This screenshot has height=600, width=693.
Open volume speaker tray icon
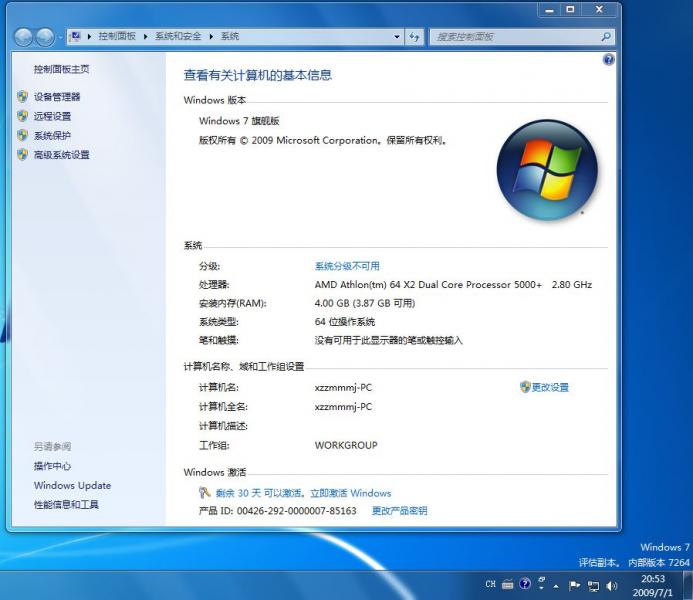[612, 586]
